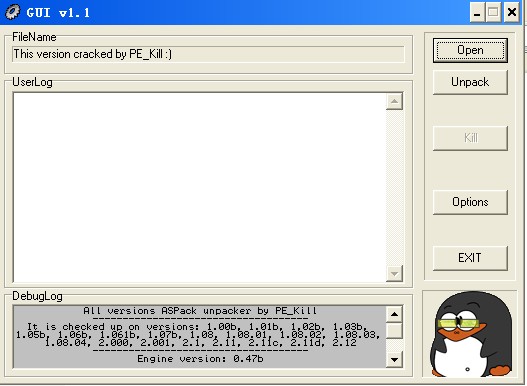Click the UserLog scroll down arrow
This screenshot has height=386, width=527.
pos(394,273)
